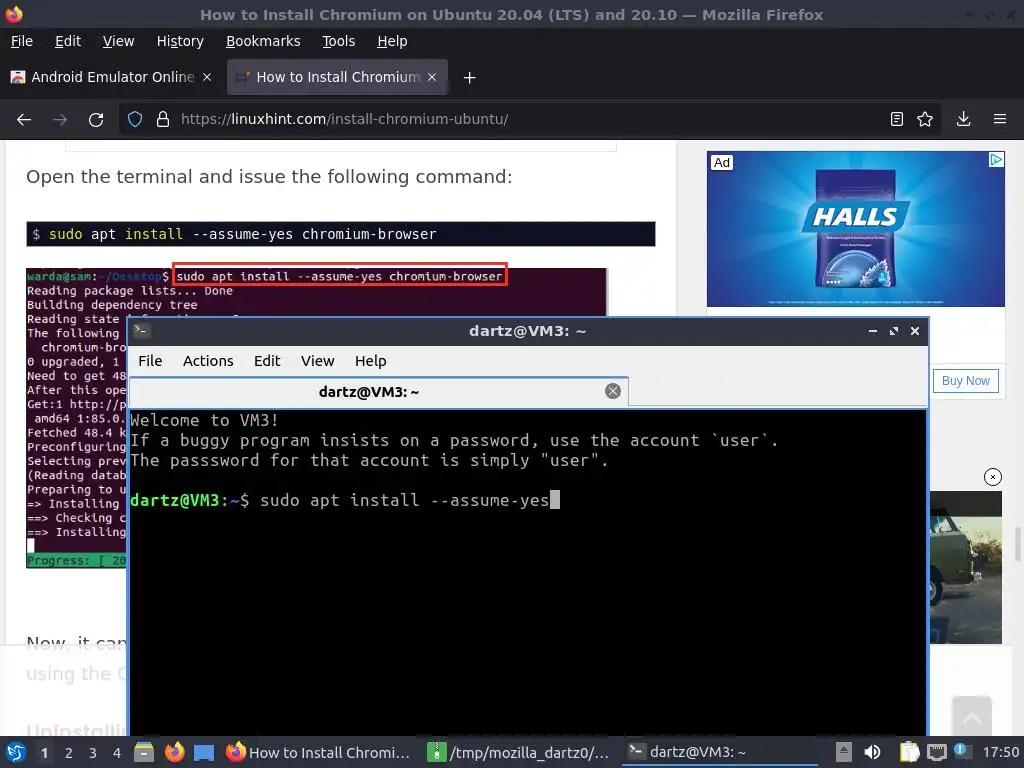This screenshot has width=1024, height=768.
Task: Launch Firefox from the panel quick launch
Action: pyautogui.click(x=174, y=752)
